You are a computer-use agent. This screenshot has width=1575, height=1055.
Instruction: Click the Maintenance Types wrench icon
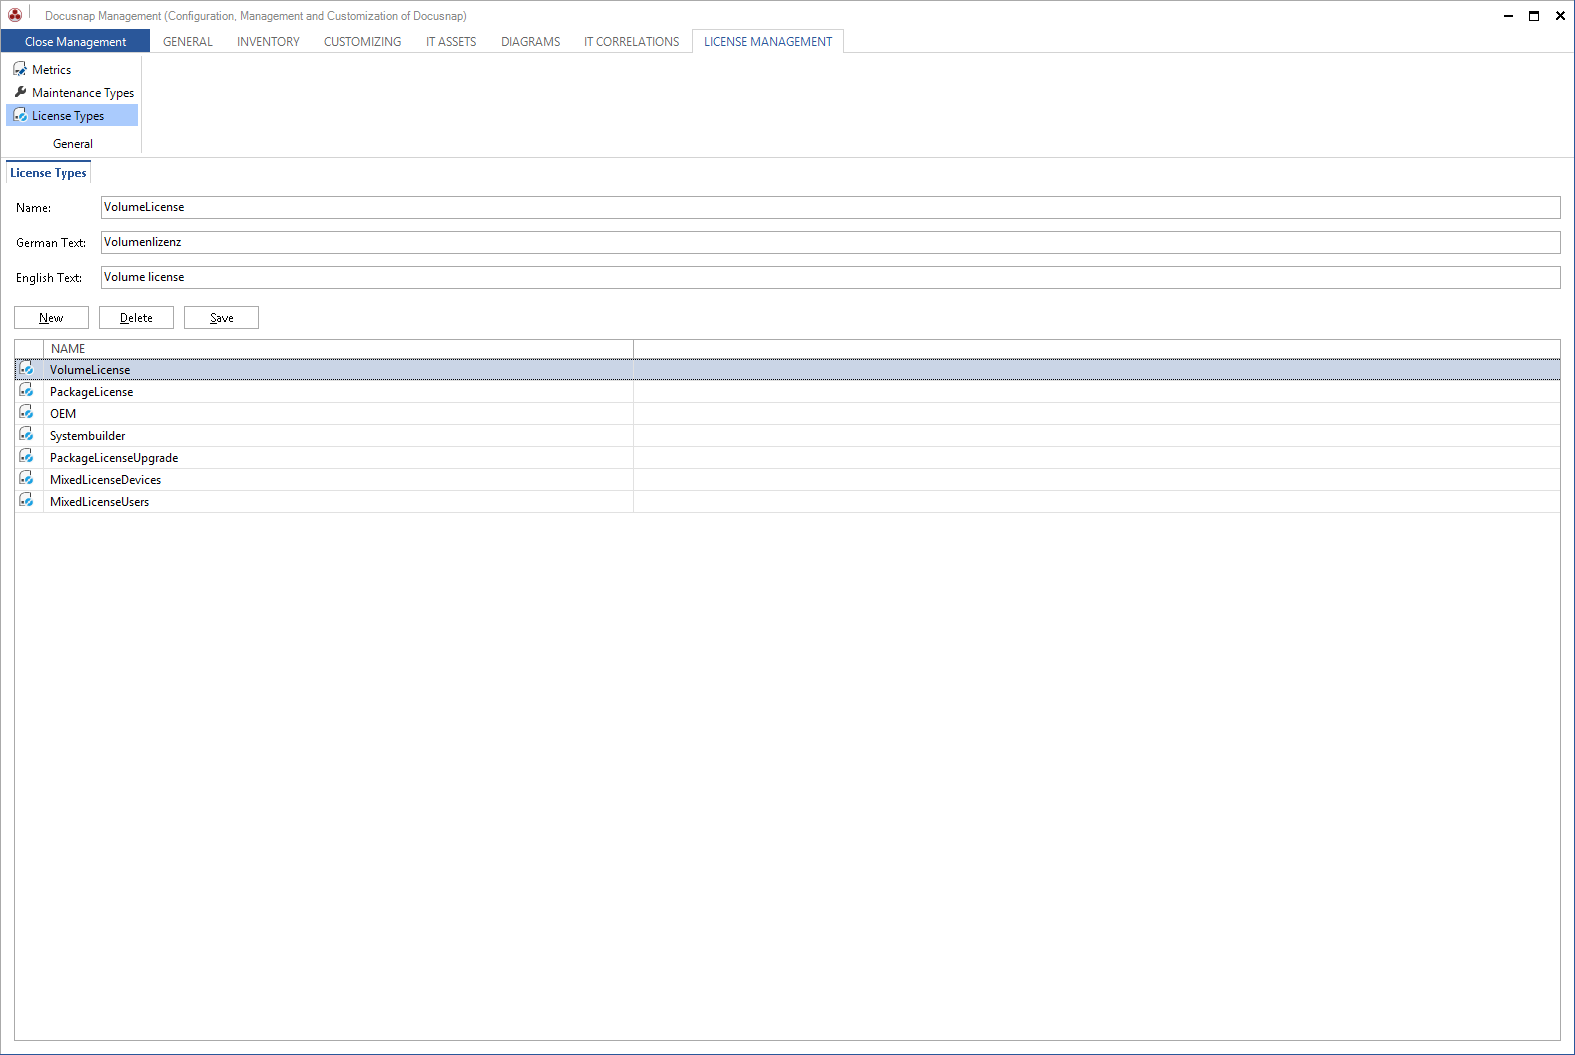20,92
